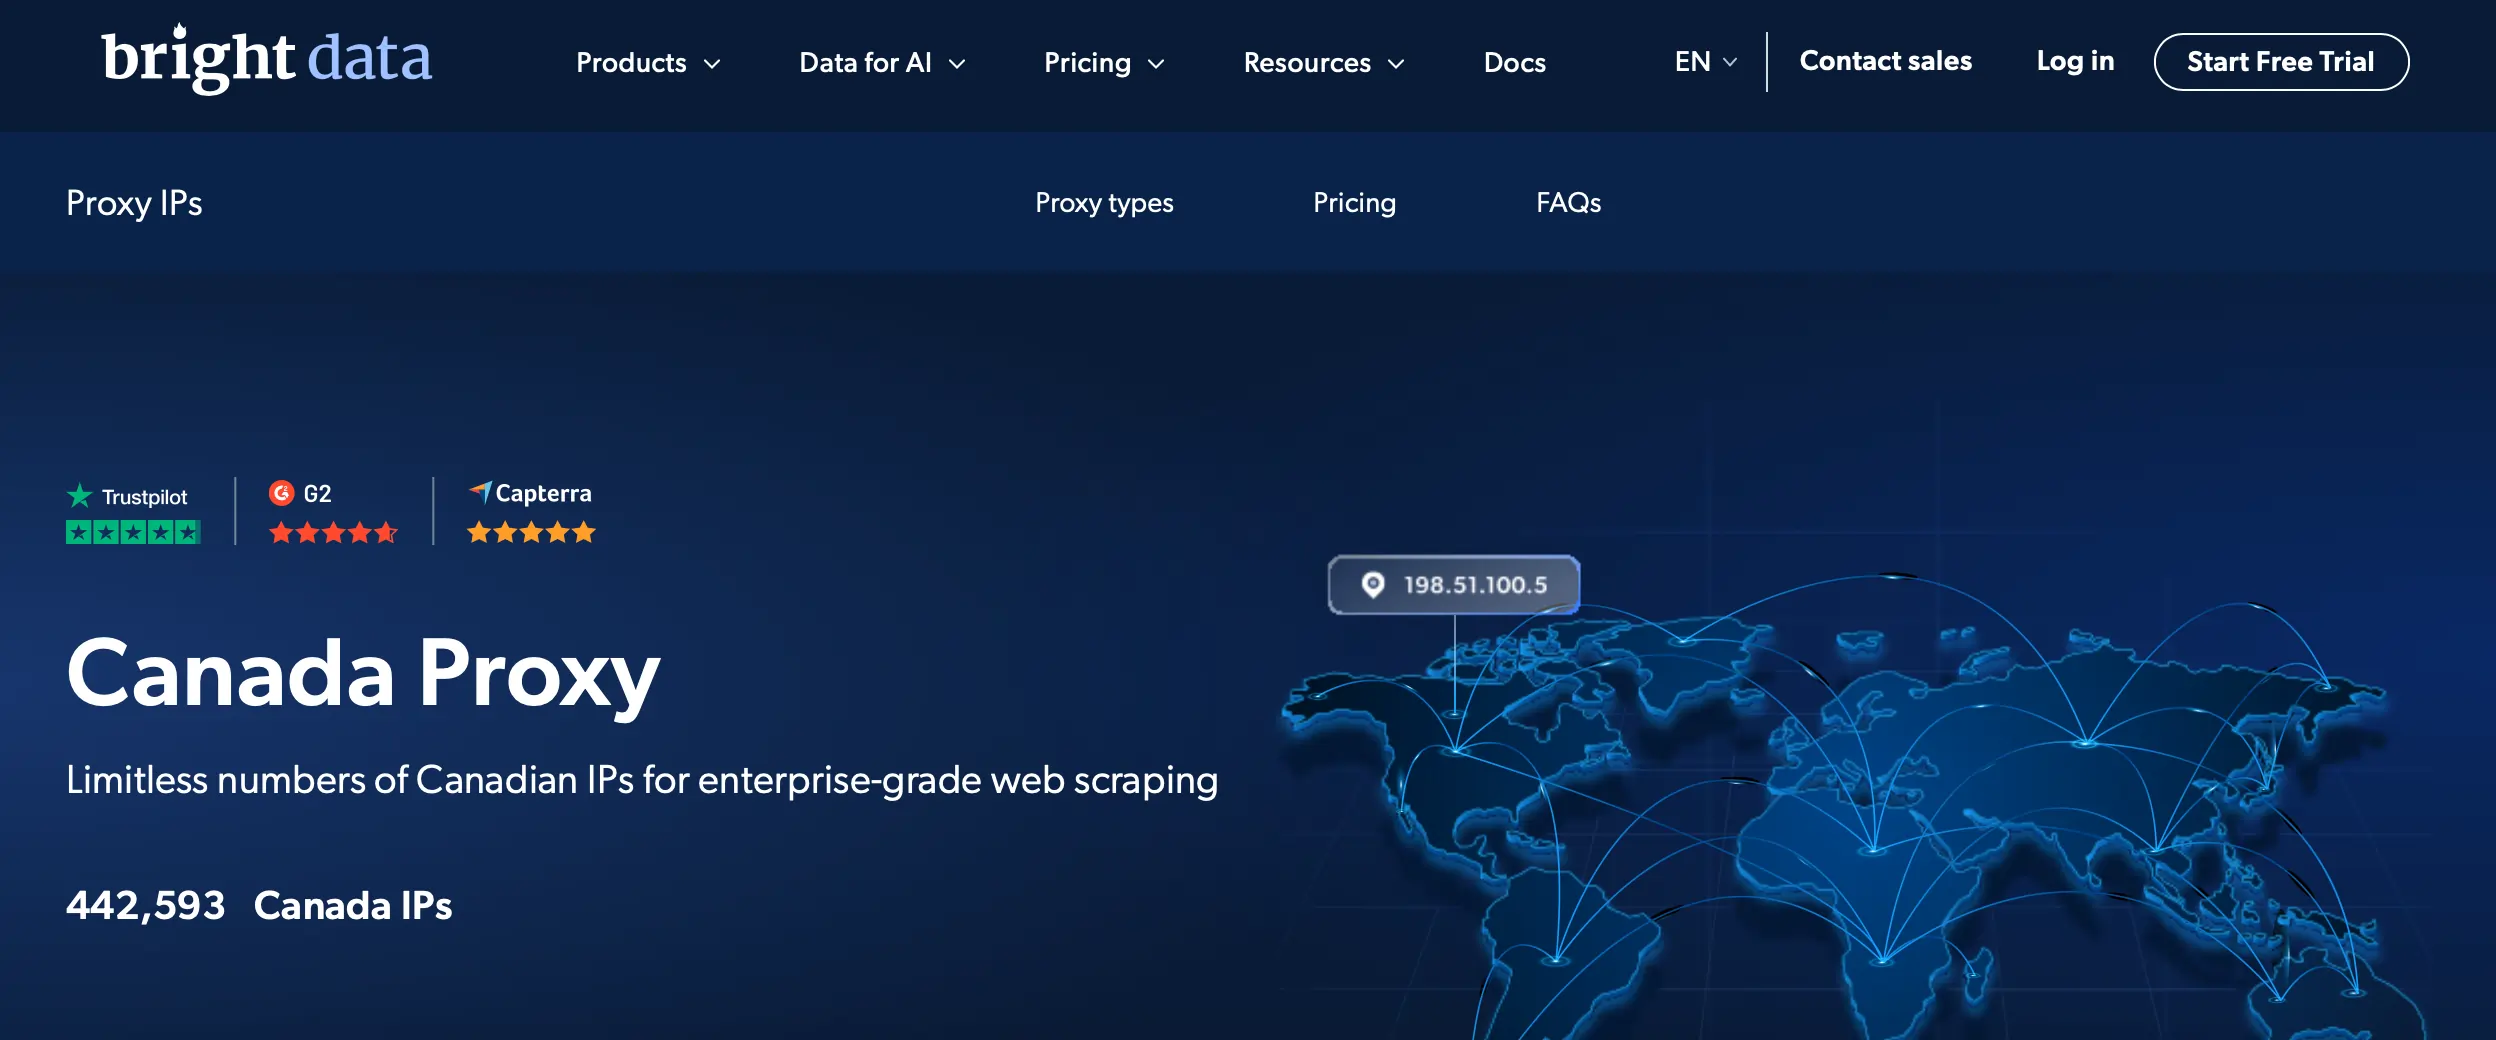This screenshot has height=1040, width=2496.
Task: Click the G2 red circle logo
Action: [x=282, y=493]
